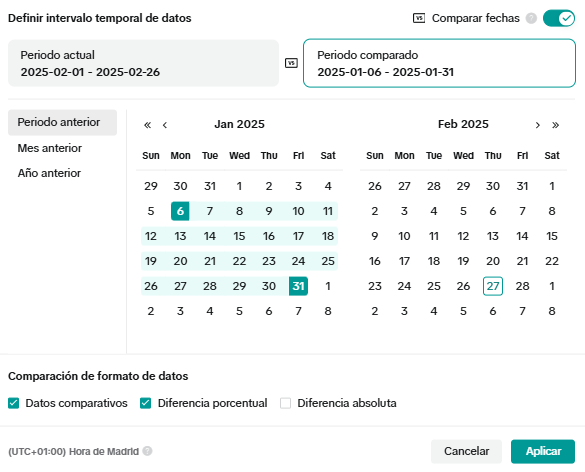Uncheck the Diferencia porcentual checkbox

[146, 403]
